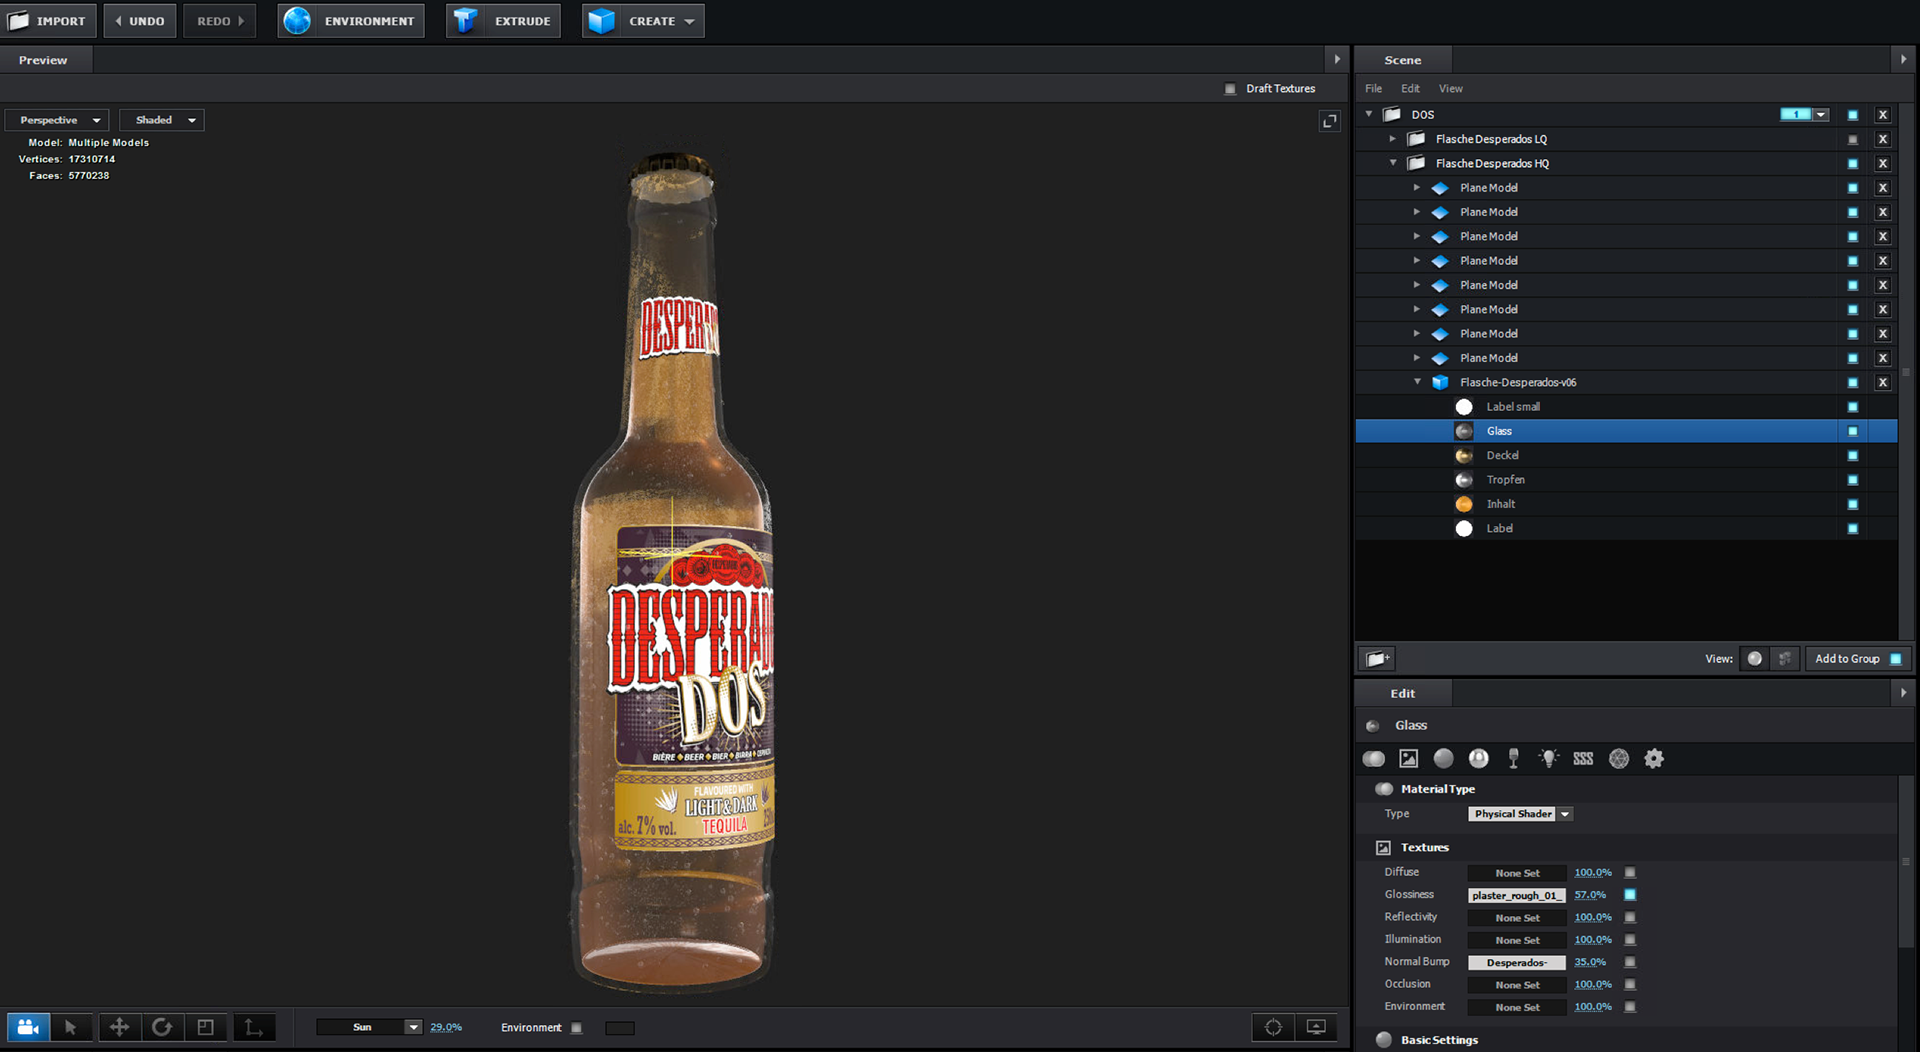Open the Environment settings button

pyautogui.click(x=351, y=21)
